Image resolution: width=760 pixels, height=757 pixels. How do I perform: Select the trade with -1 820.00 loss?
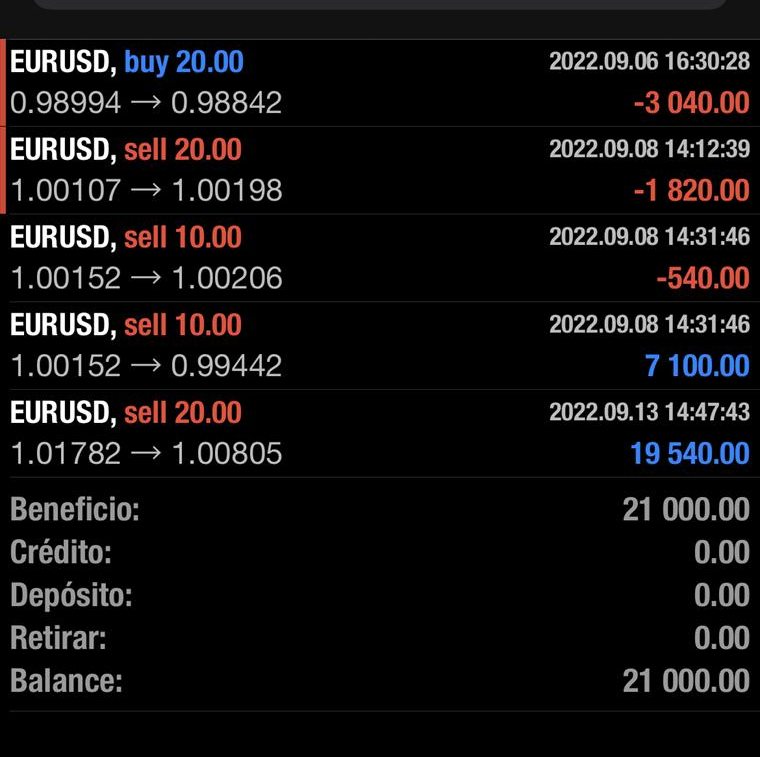click(380, 171)
